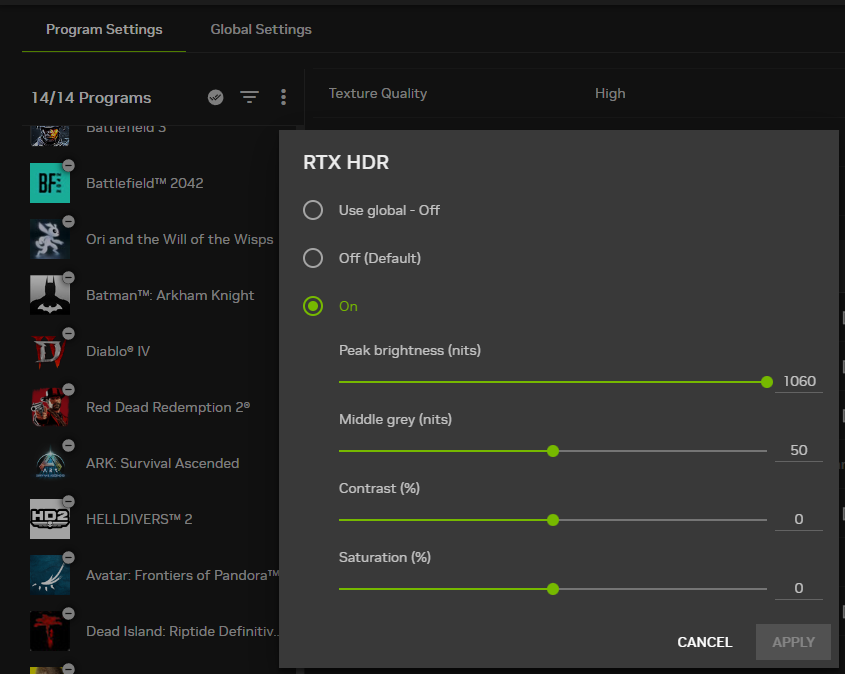Select Ori and the Will of the Wisps
Image resolution: width=845 pixels, height=674 pixels.
pyautogui.click(x=179, y=239)
